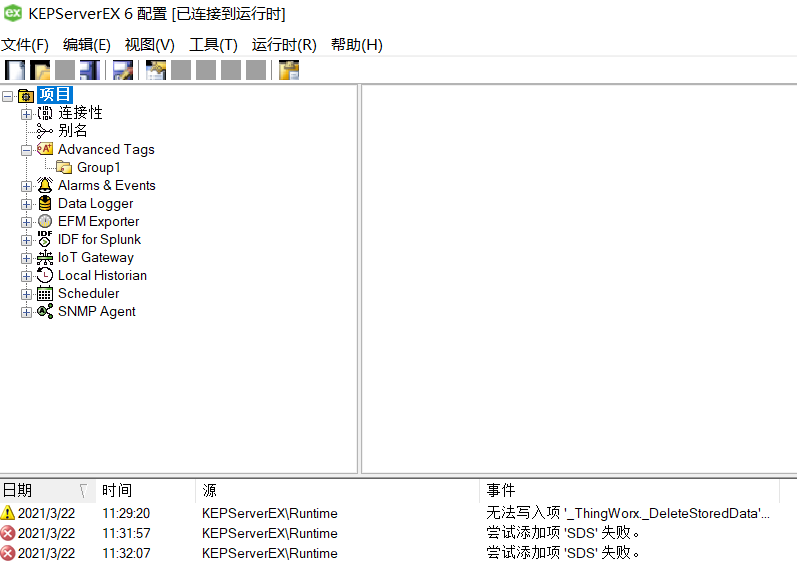Click the IoT Gateway network icon
Screen dimensions: 797x563
coord(45,257)
